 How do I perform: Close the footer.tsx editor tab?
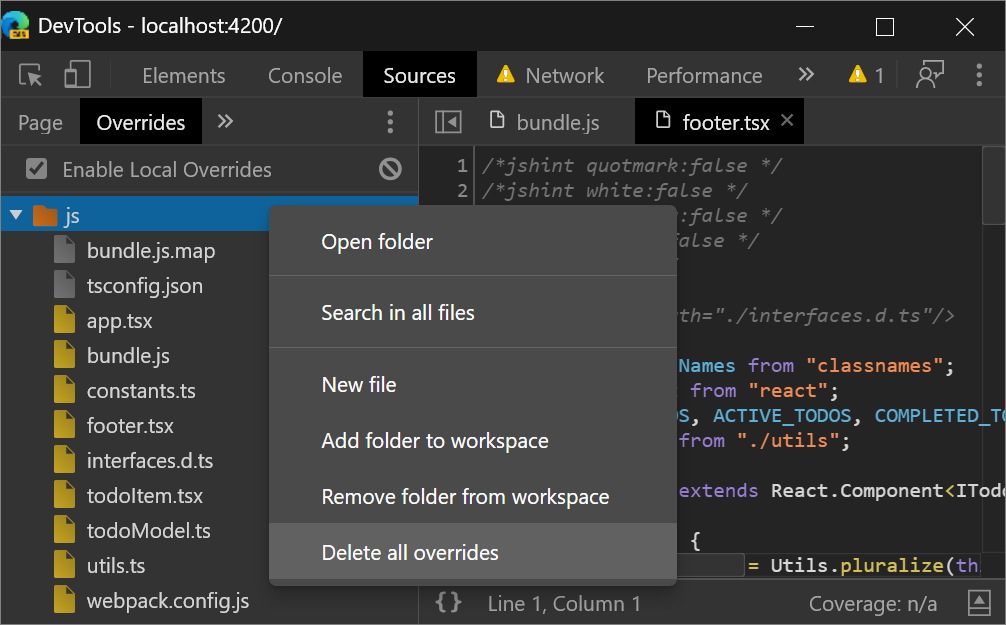787,120
